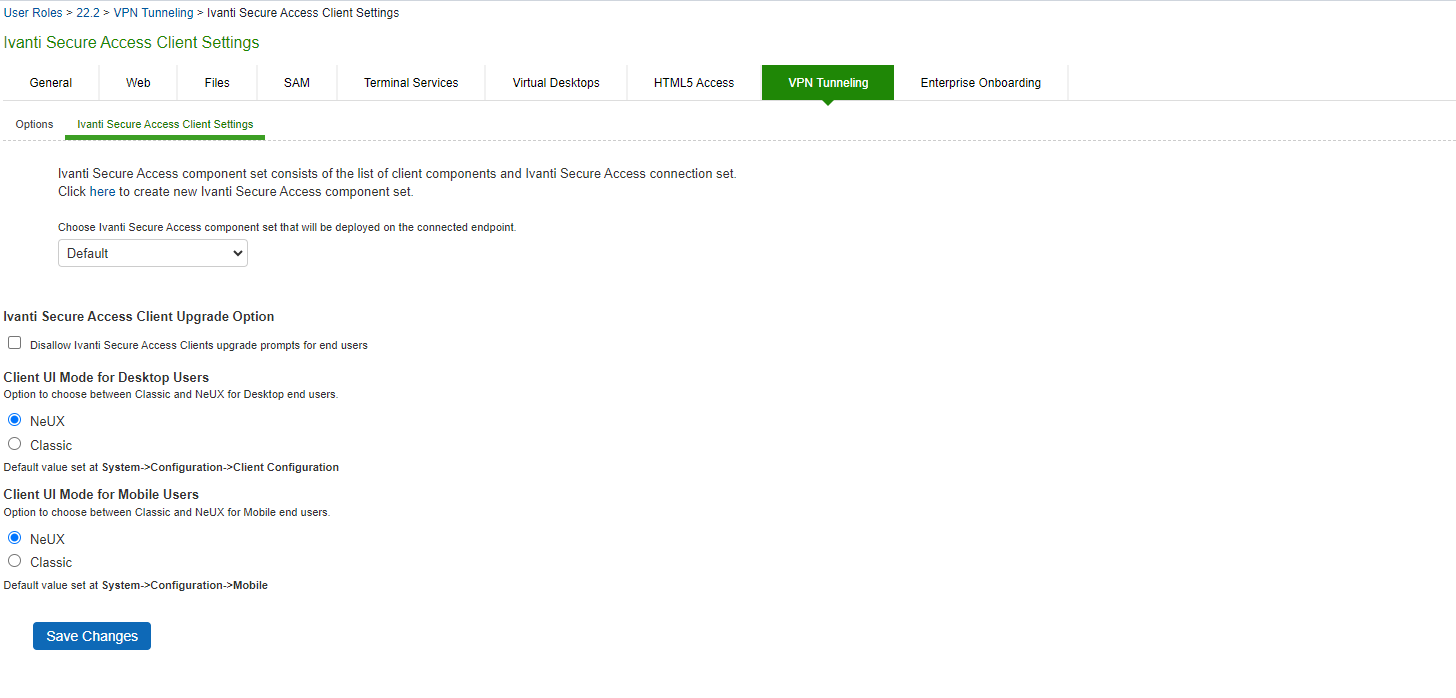Viewport: 1456px width, 698px height.
Task: Select Classic for Desktop Users UI mode
Action: click(x=15, y=444)
